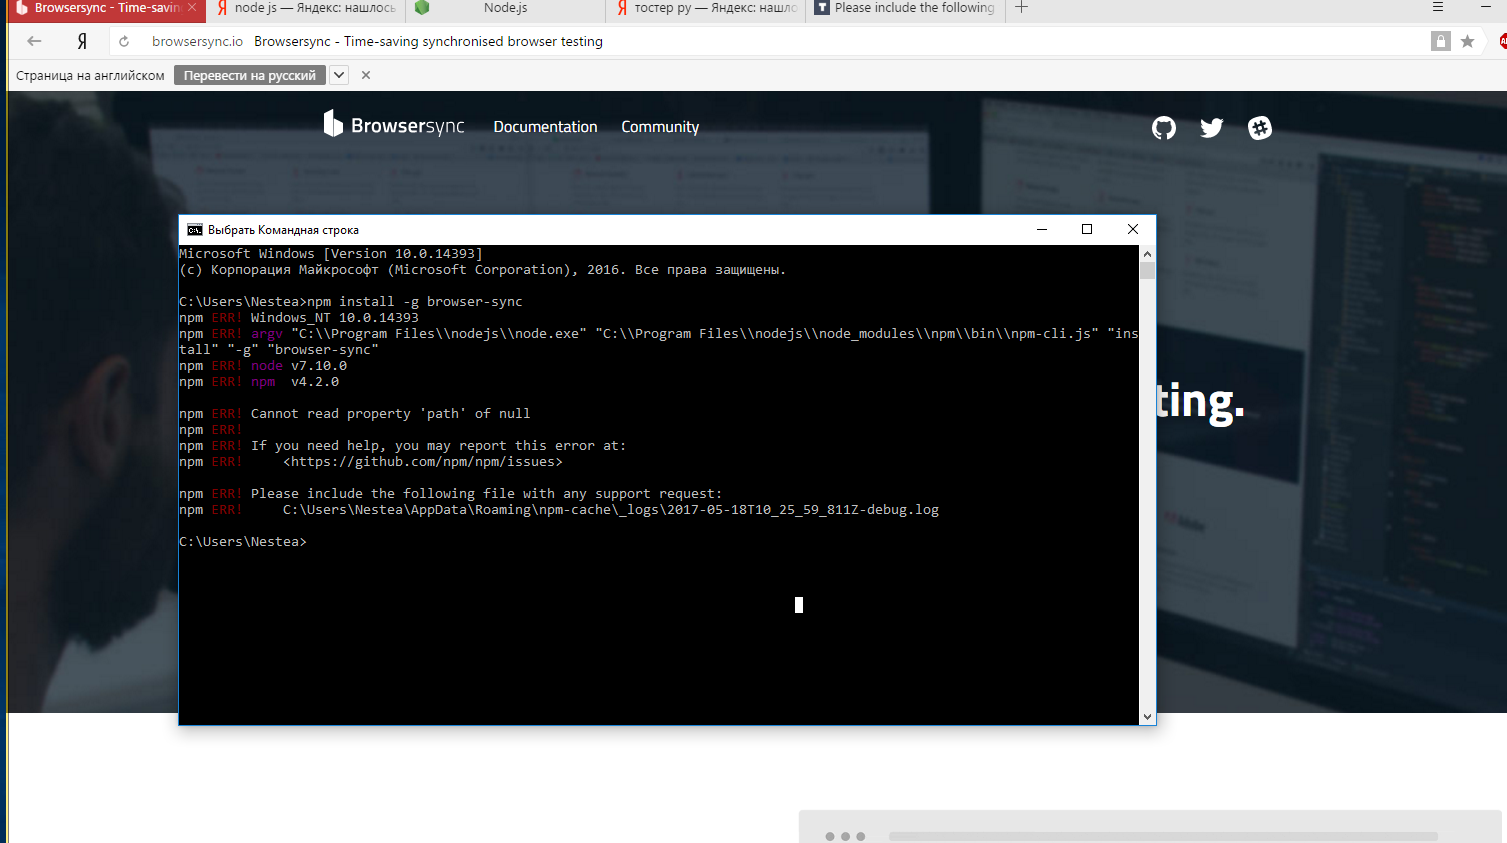Switch to 'Please include the following' tab
Viewport: 1507px width, 843px height.
coord(906,8)
